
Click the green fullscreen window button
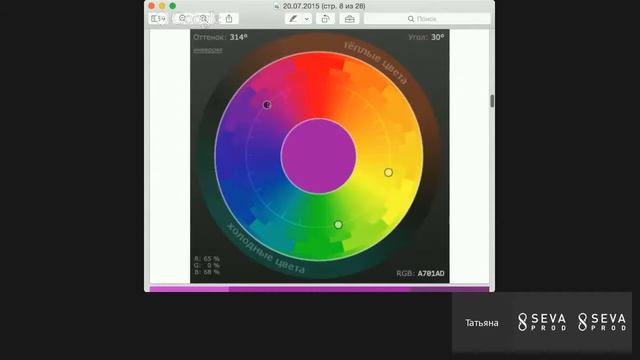point(173,6)
